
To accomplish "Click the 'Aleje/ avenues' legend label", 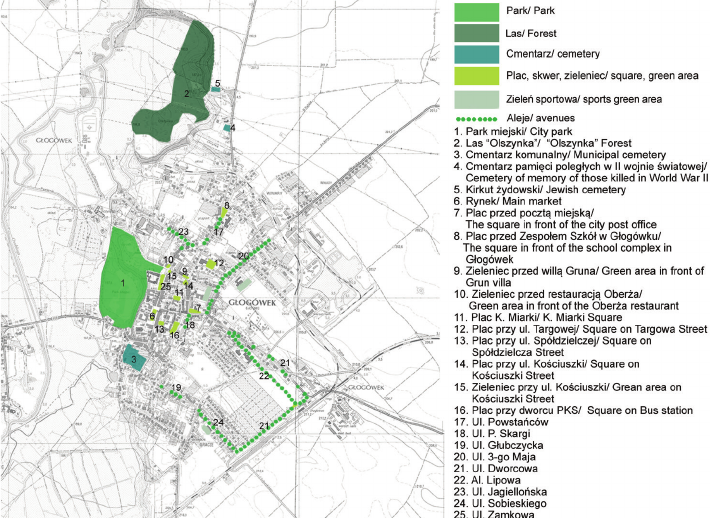I will pyautogui.click(x=541, y=118).
